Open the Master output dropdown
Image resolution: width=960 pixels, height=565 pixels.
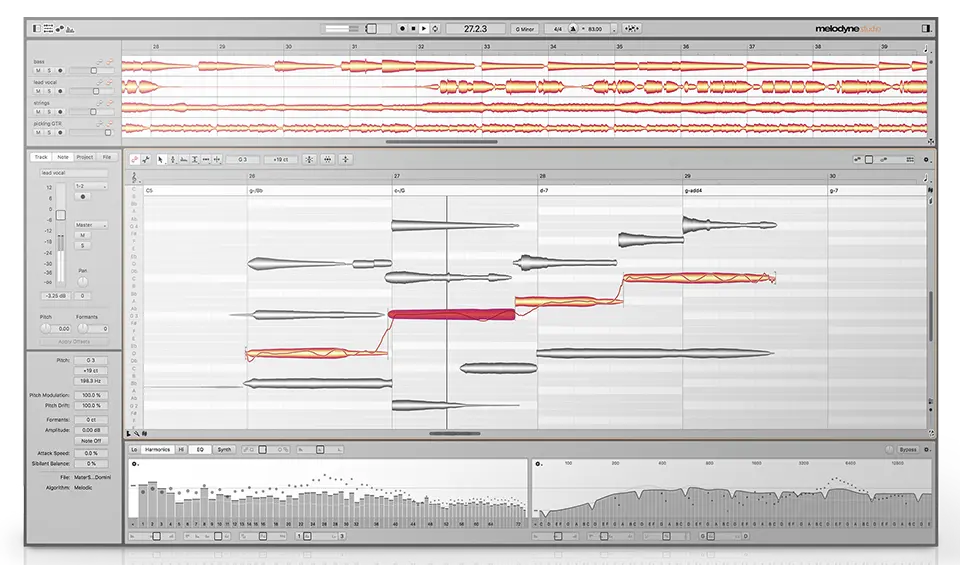click(x=91, y=225)
